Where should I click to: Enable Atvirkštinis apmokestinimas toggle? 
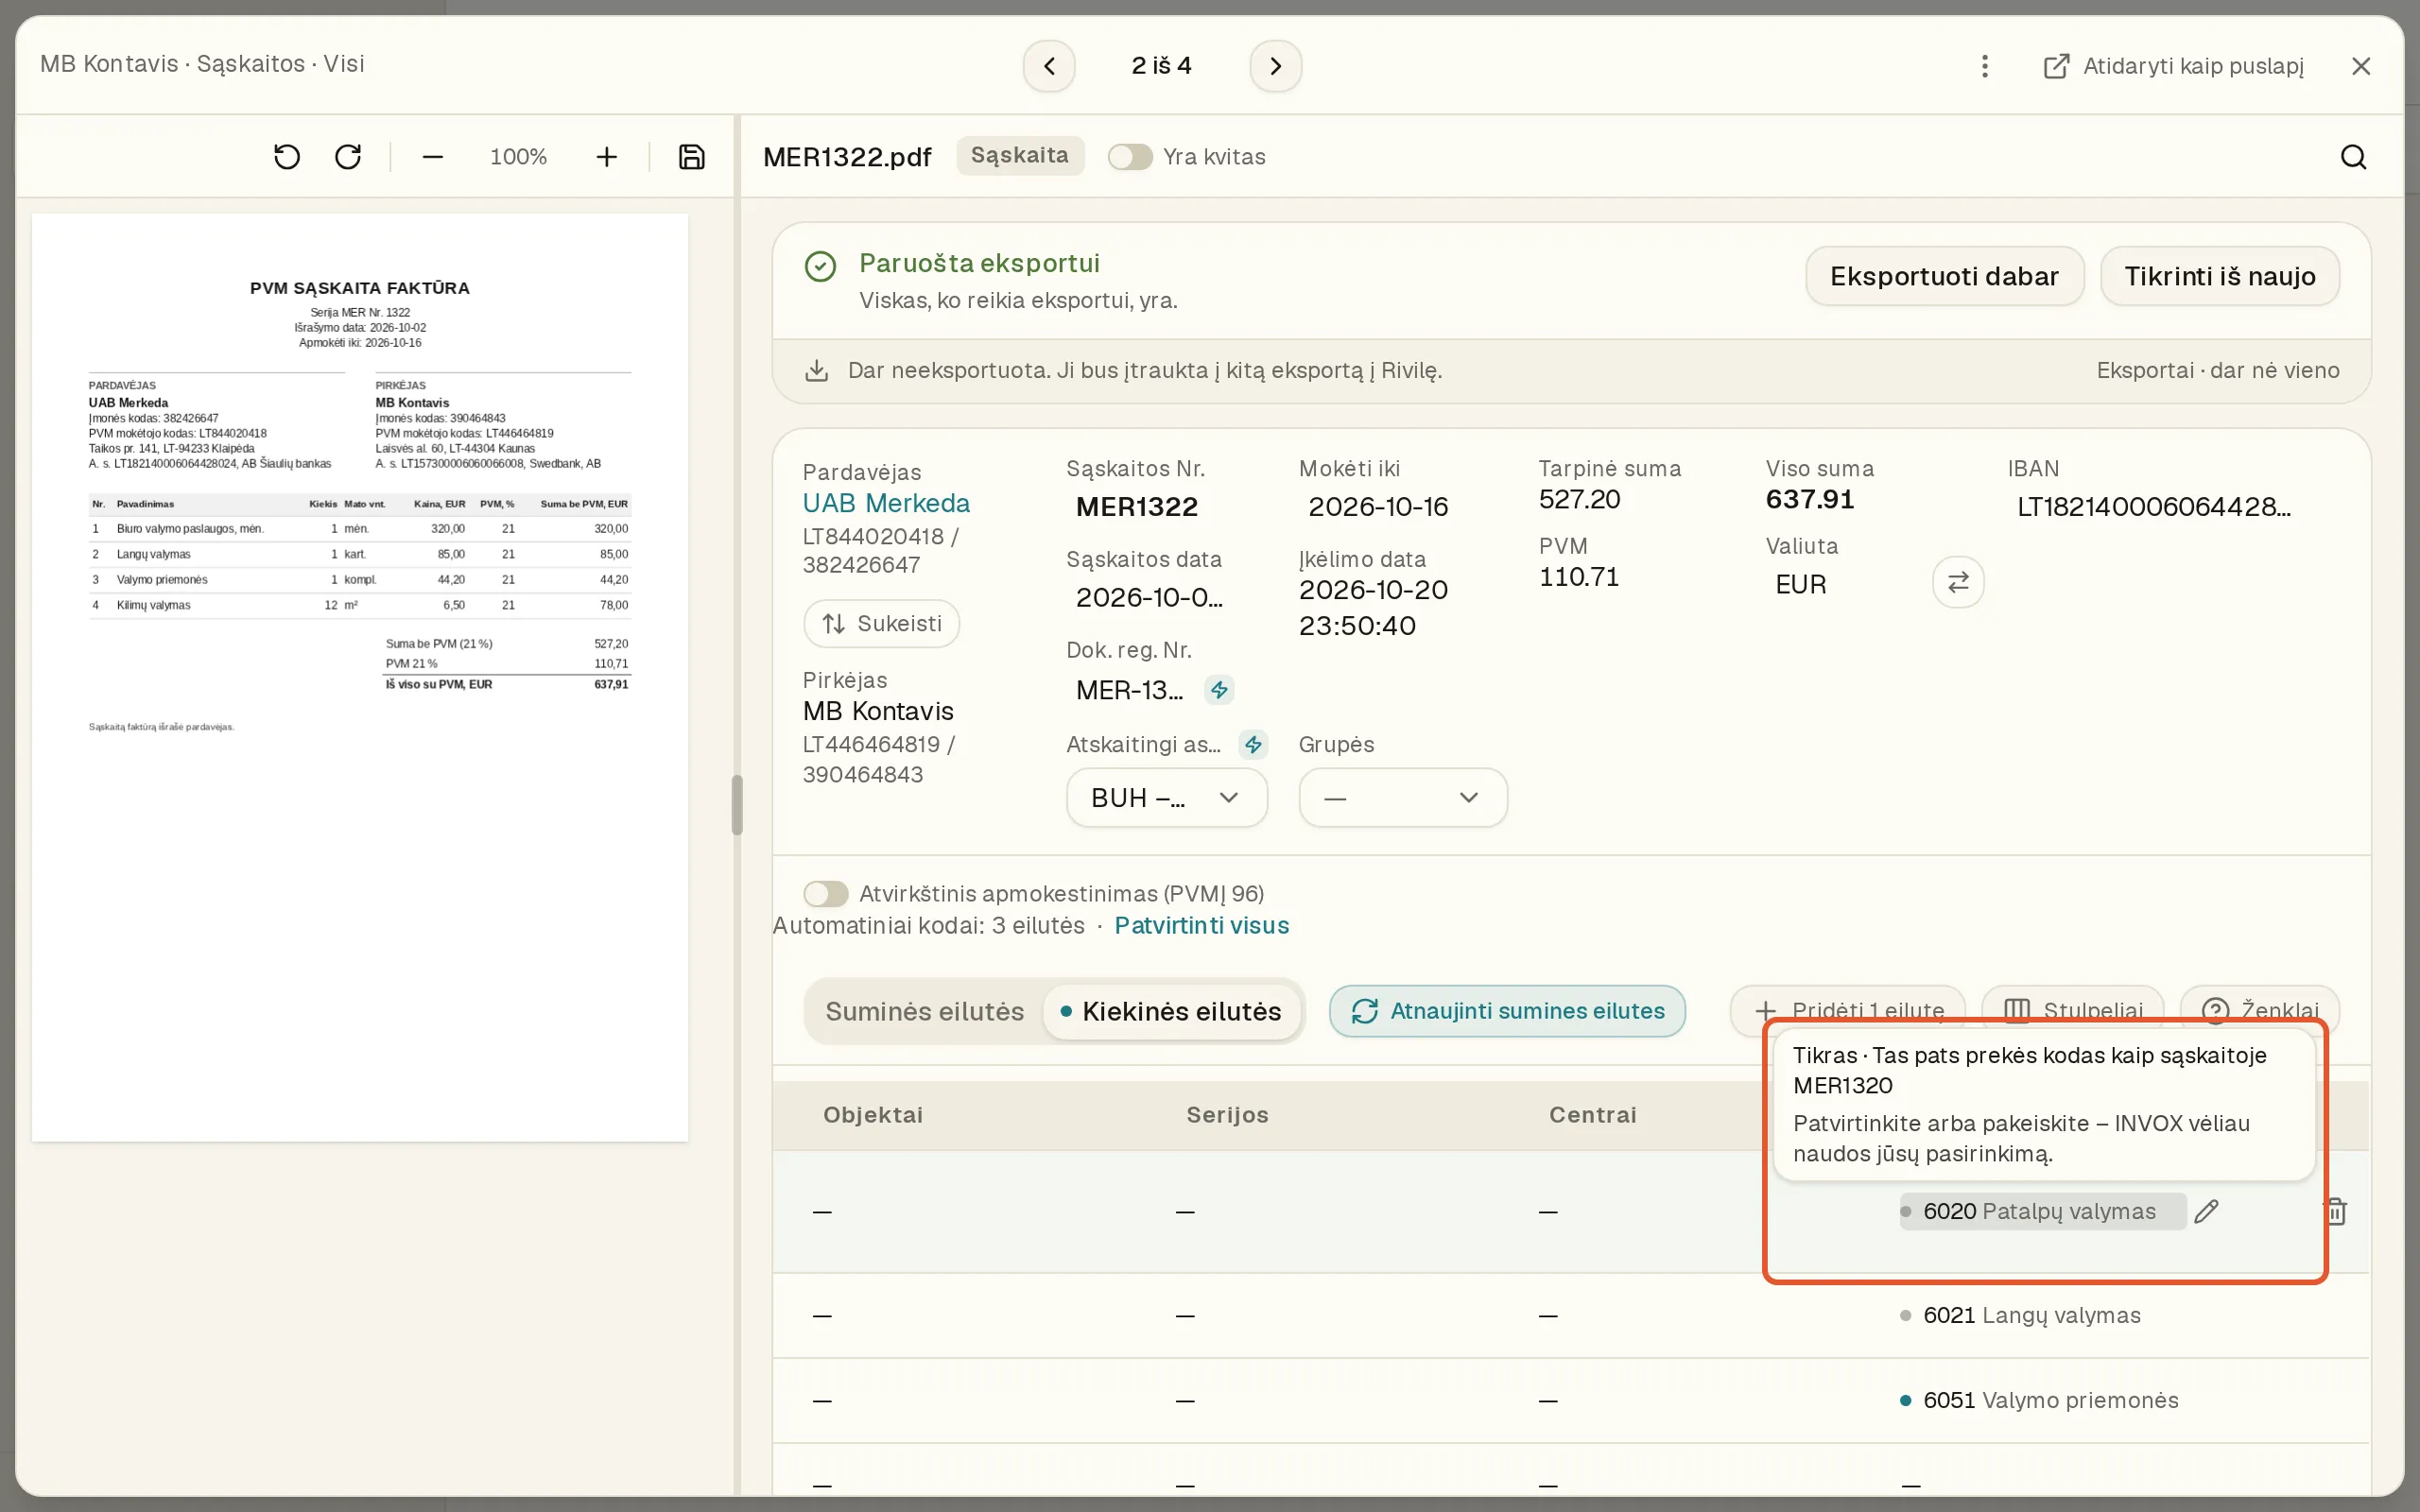826,894
